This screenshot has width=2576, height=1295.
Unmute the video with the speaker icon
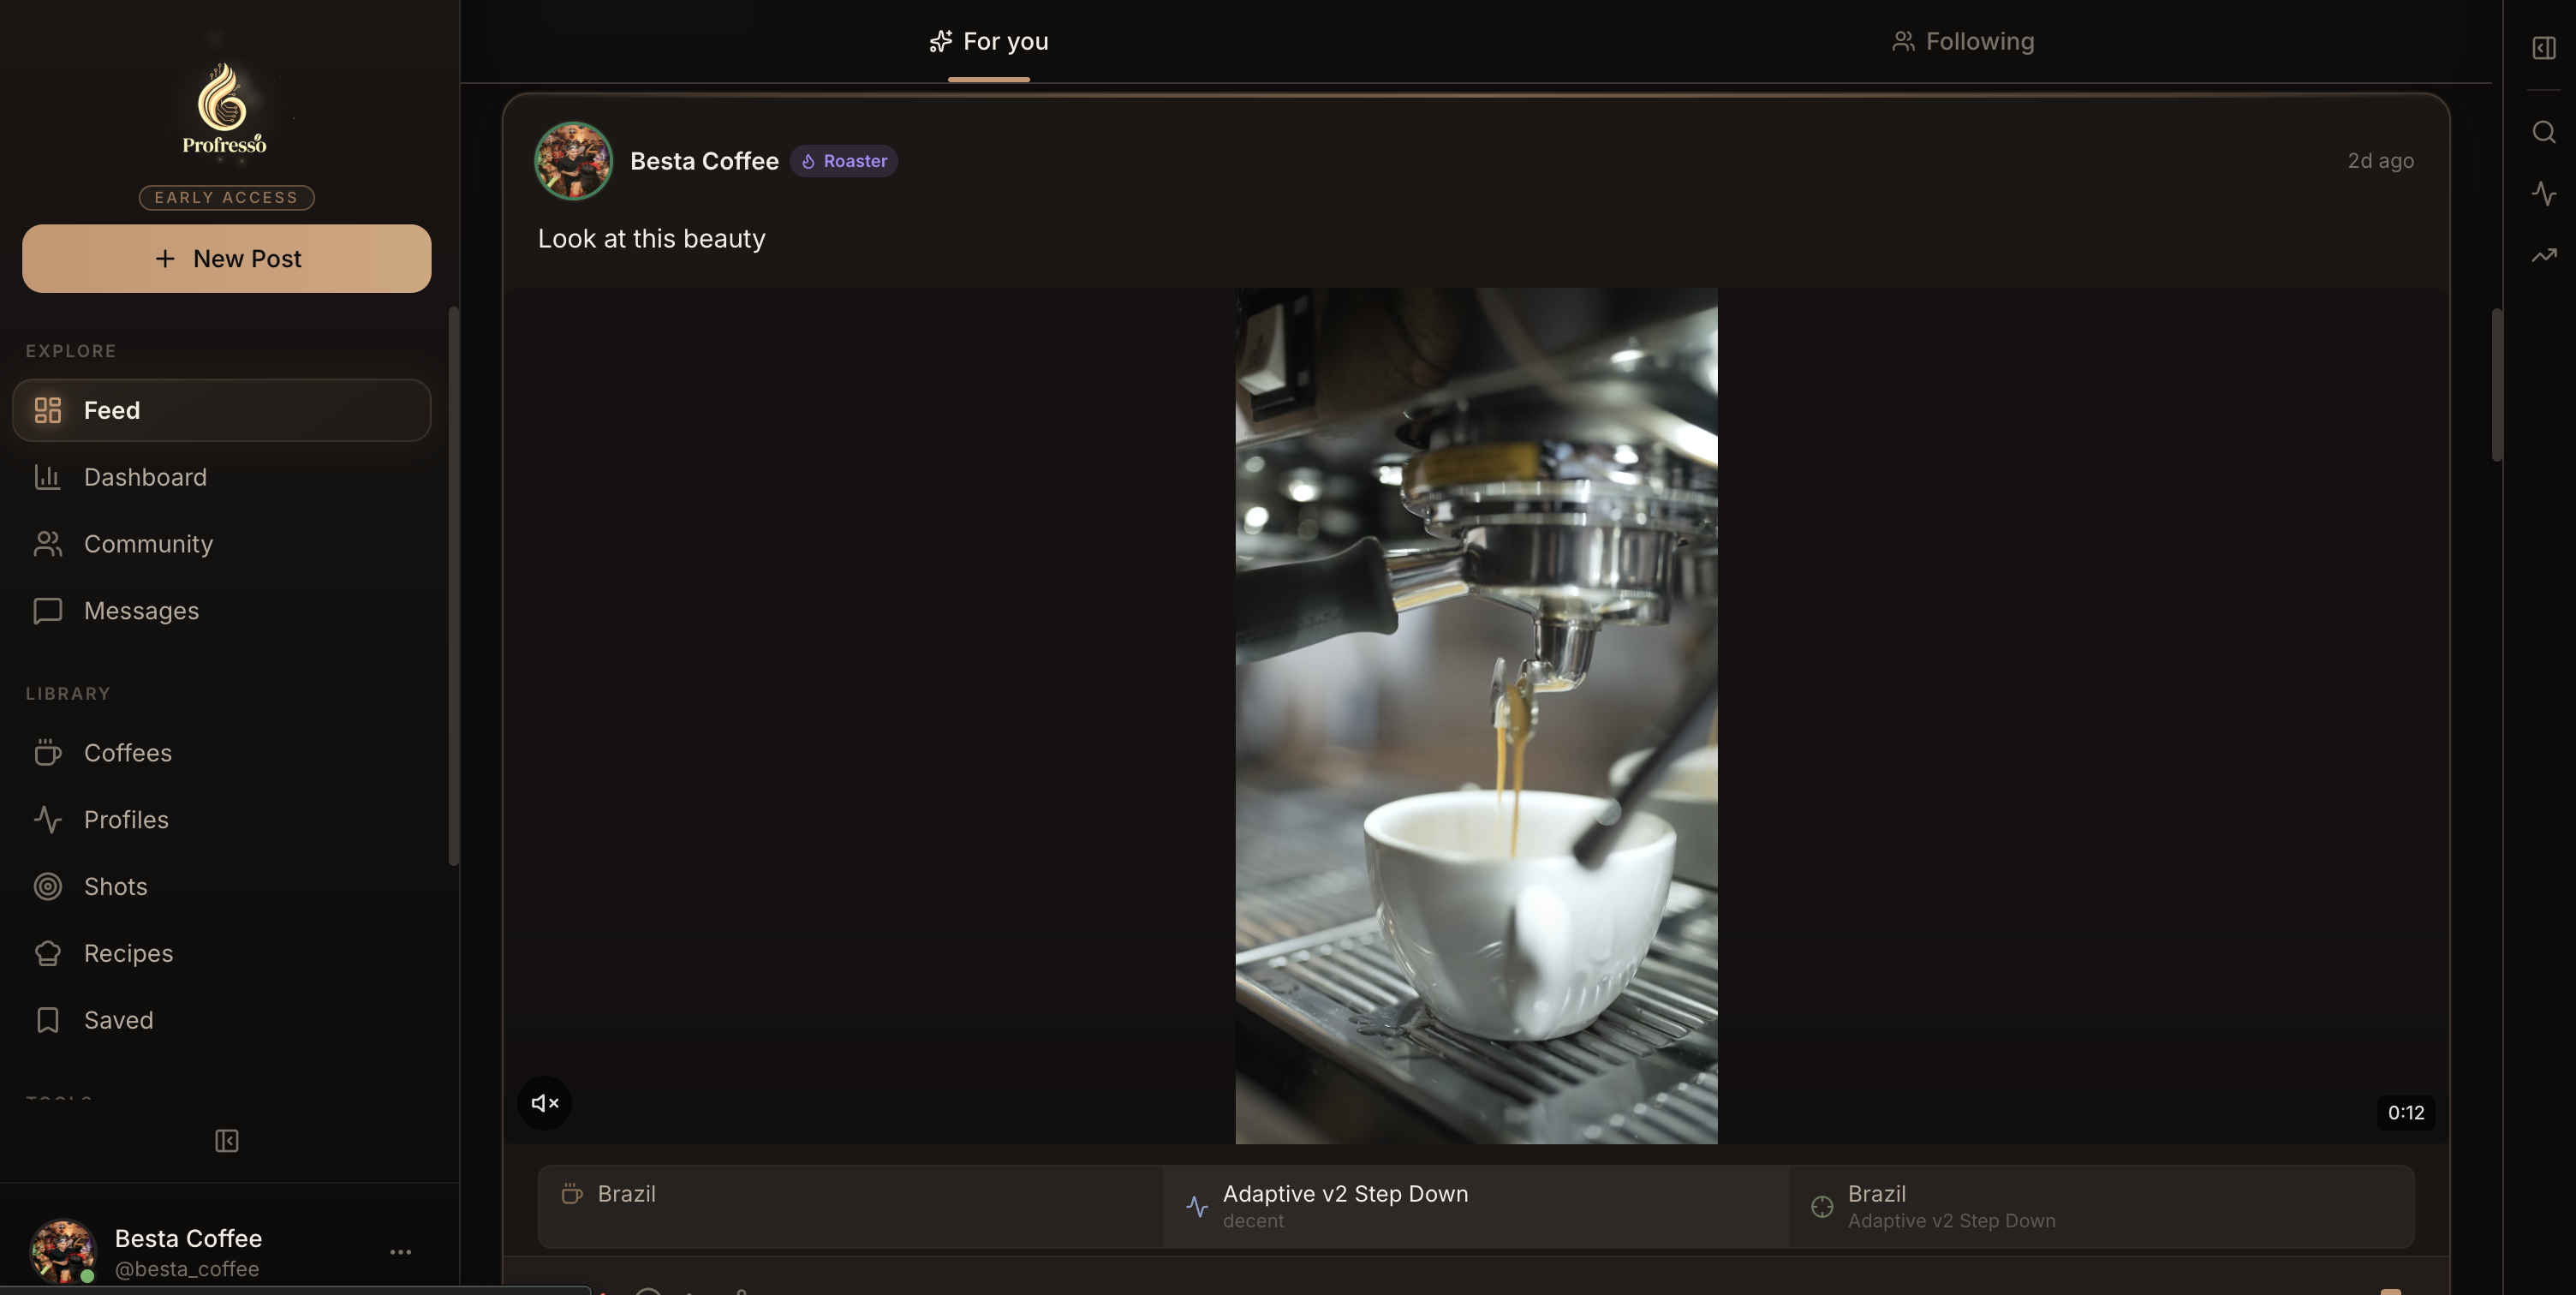point(544,1103)
